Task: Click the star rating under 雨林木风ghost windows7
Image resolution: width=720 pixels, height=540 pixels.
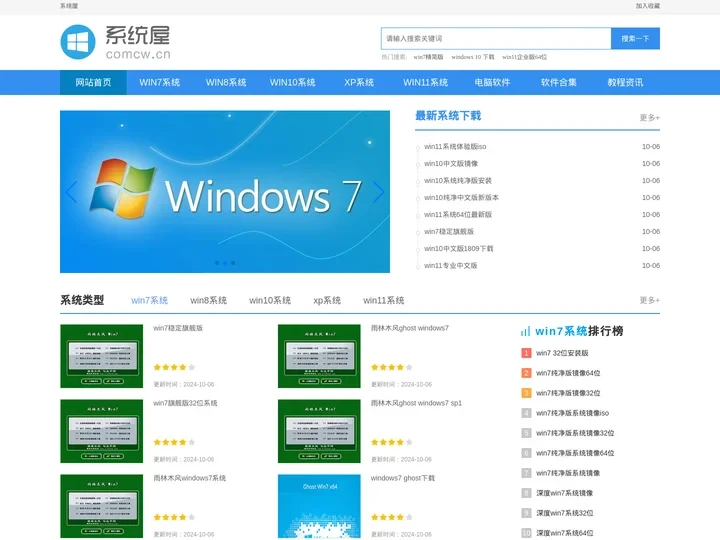Action: pos(392,367)
